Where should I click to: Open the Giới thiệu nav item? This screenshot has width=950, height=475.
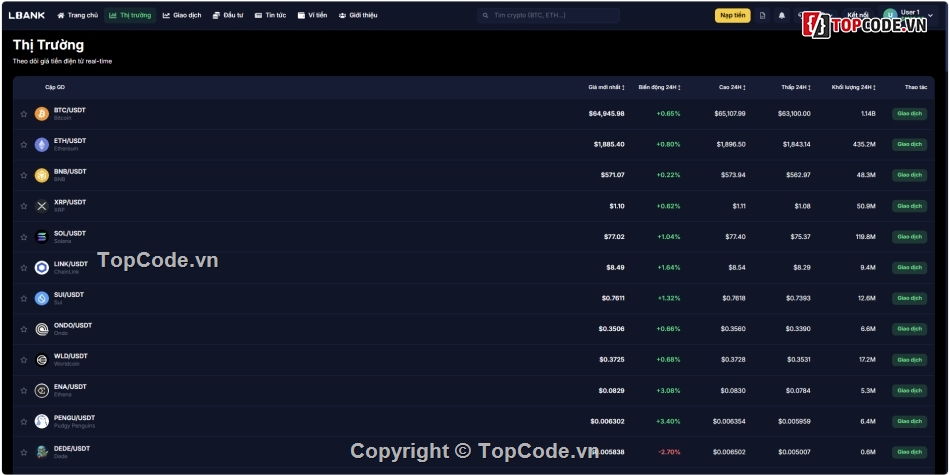coord(358,16)
